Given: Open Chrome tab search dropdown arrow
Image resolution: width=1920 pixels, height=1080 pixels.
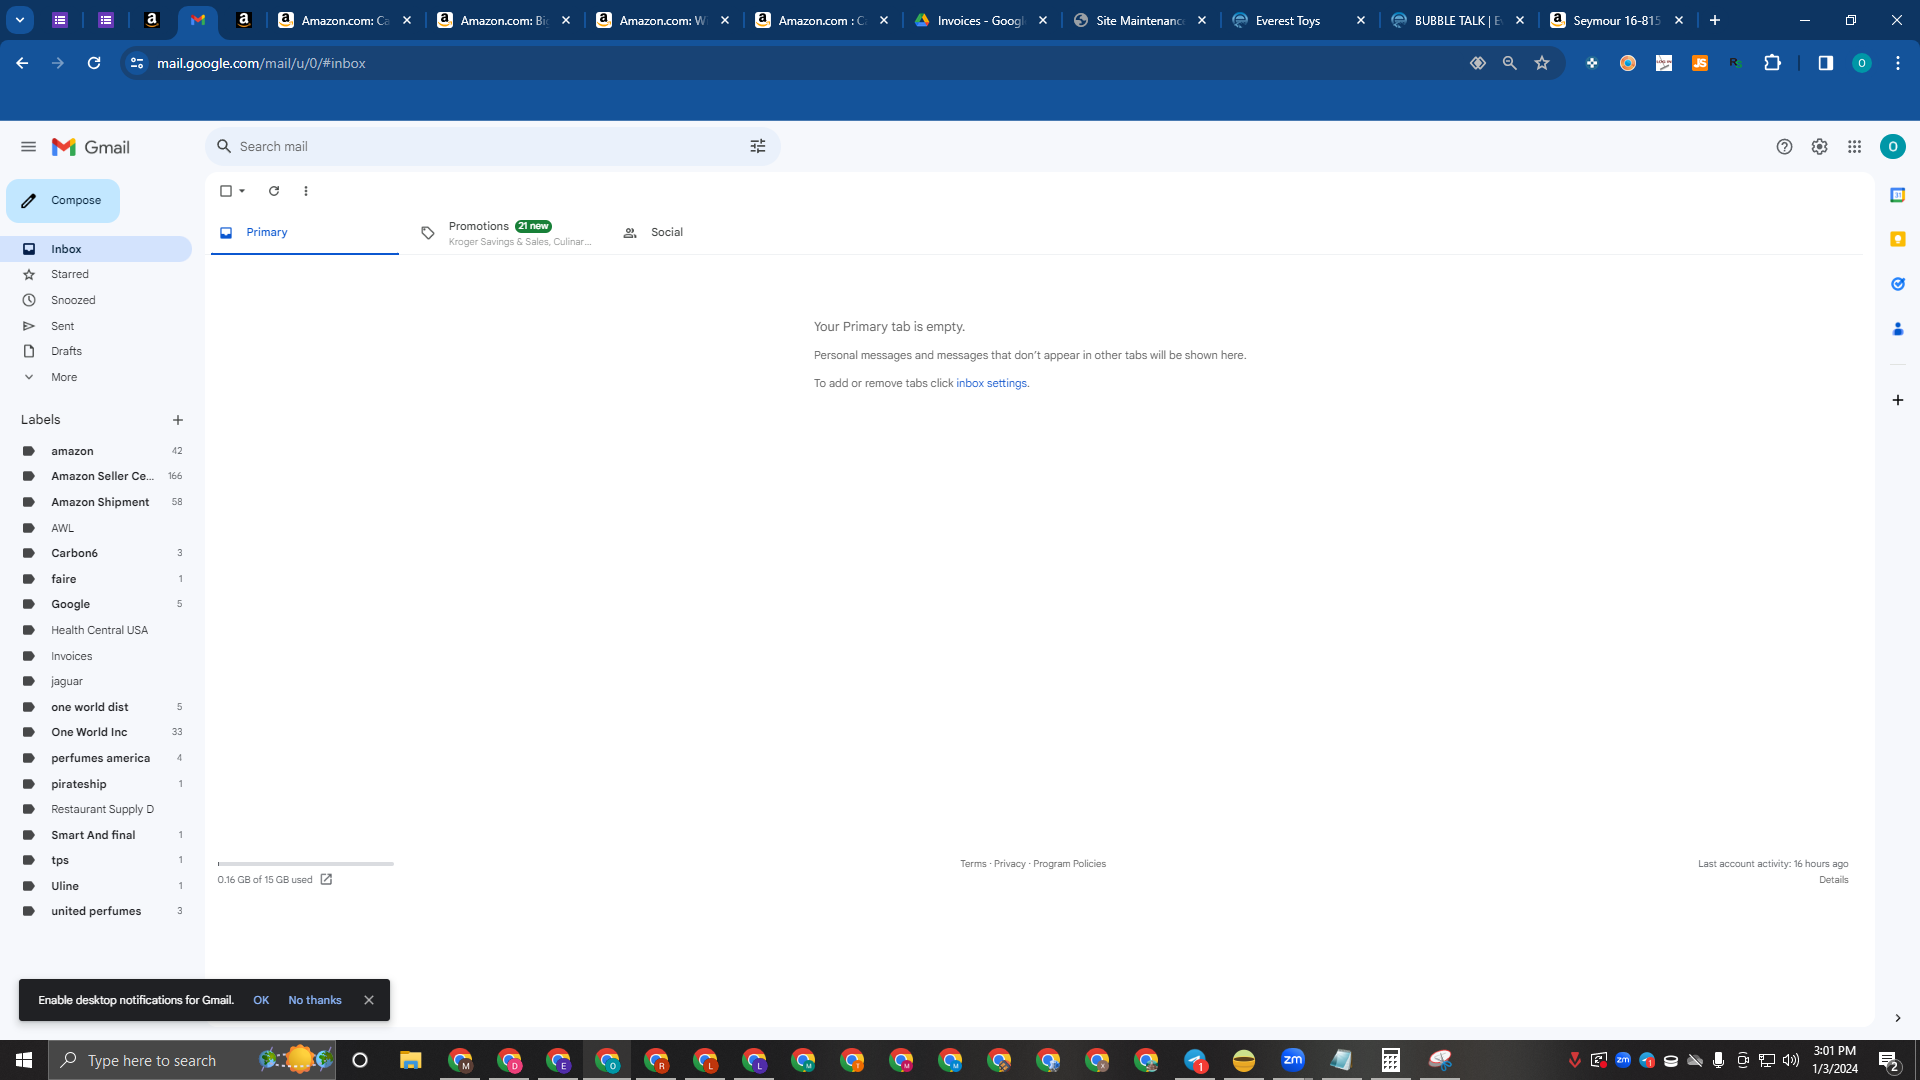Looking at the screenshot, I should (x=20, y=20).
